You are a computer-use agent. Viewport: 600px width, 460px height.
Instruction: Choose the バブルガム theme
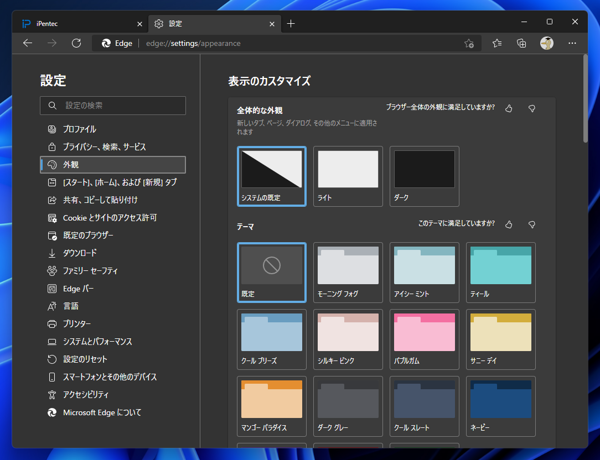(x=424, y=339)
